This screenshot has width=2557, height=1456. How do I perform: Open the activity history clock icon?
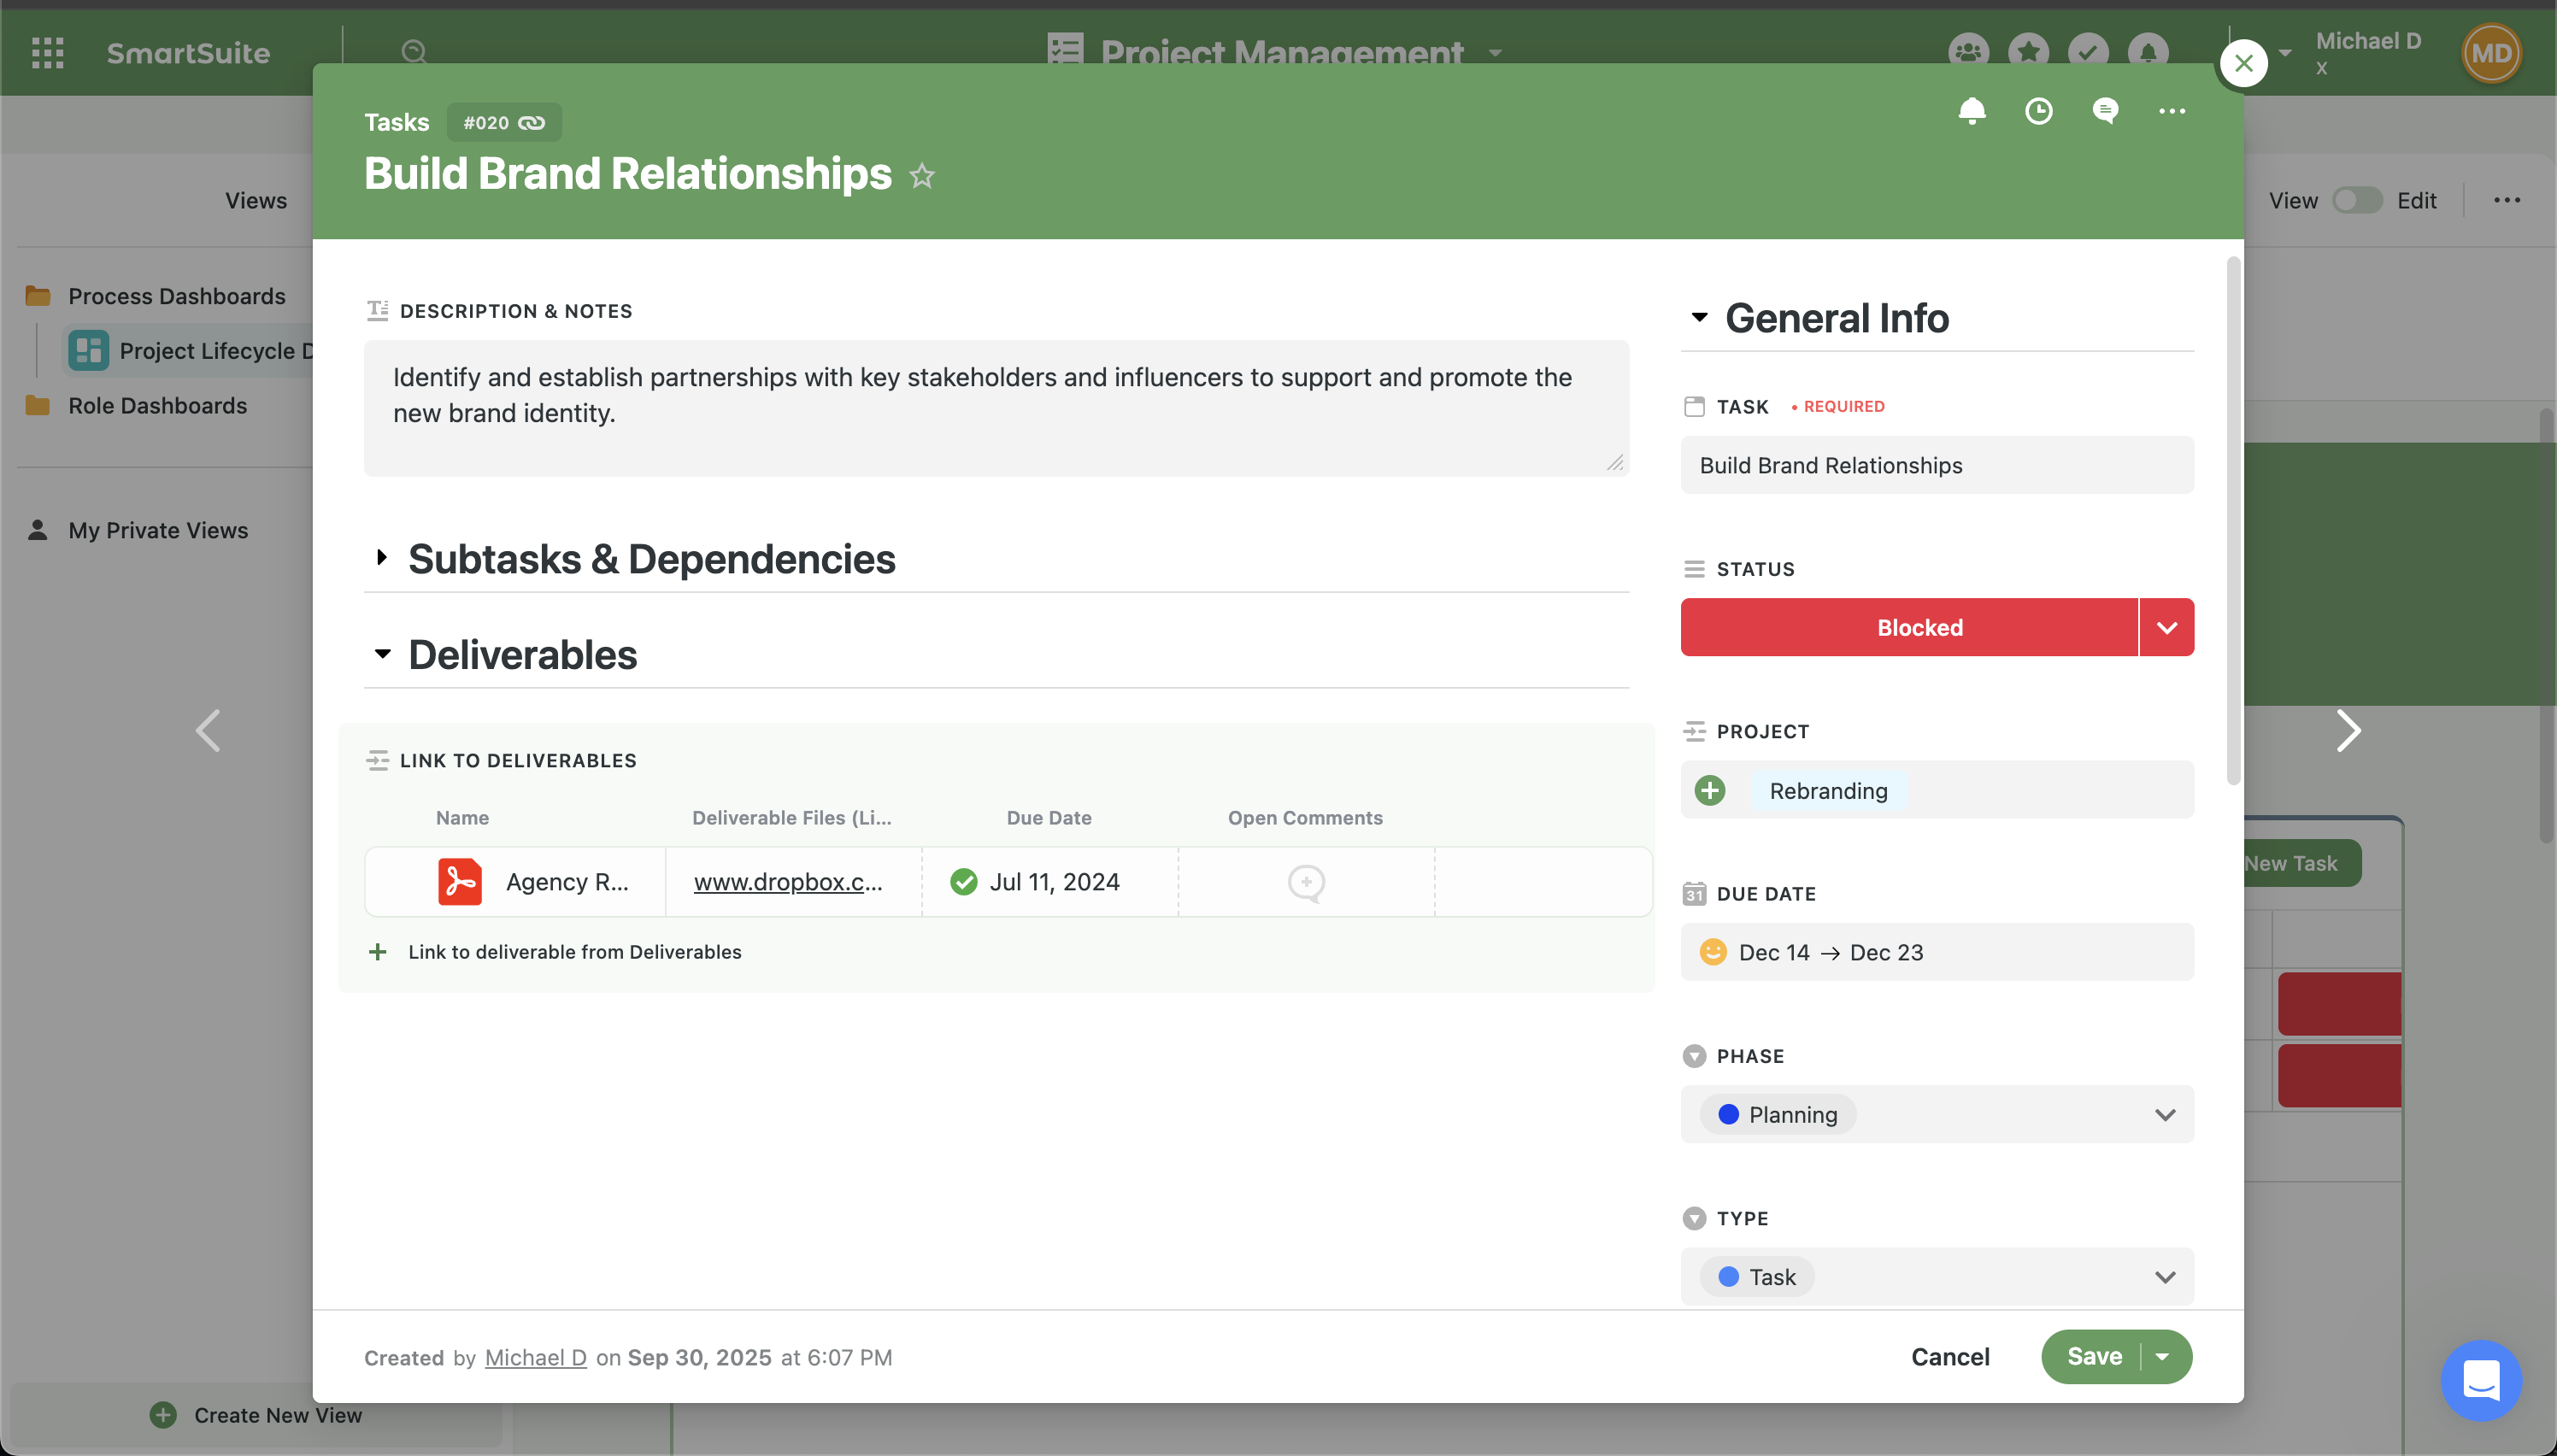point(2038,111)
